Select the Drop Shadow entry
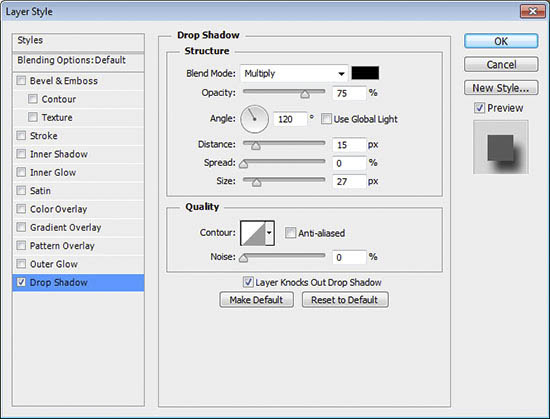The image size is (550, 419). pyautogui.click(x=78, y=282)
